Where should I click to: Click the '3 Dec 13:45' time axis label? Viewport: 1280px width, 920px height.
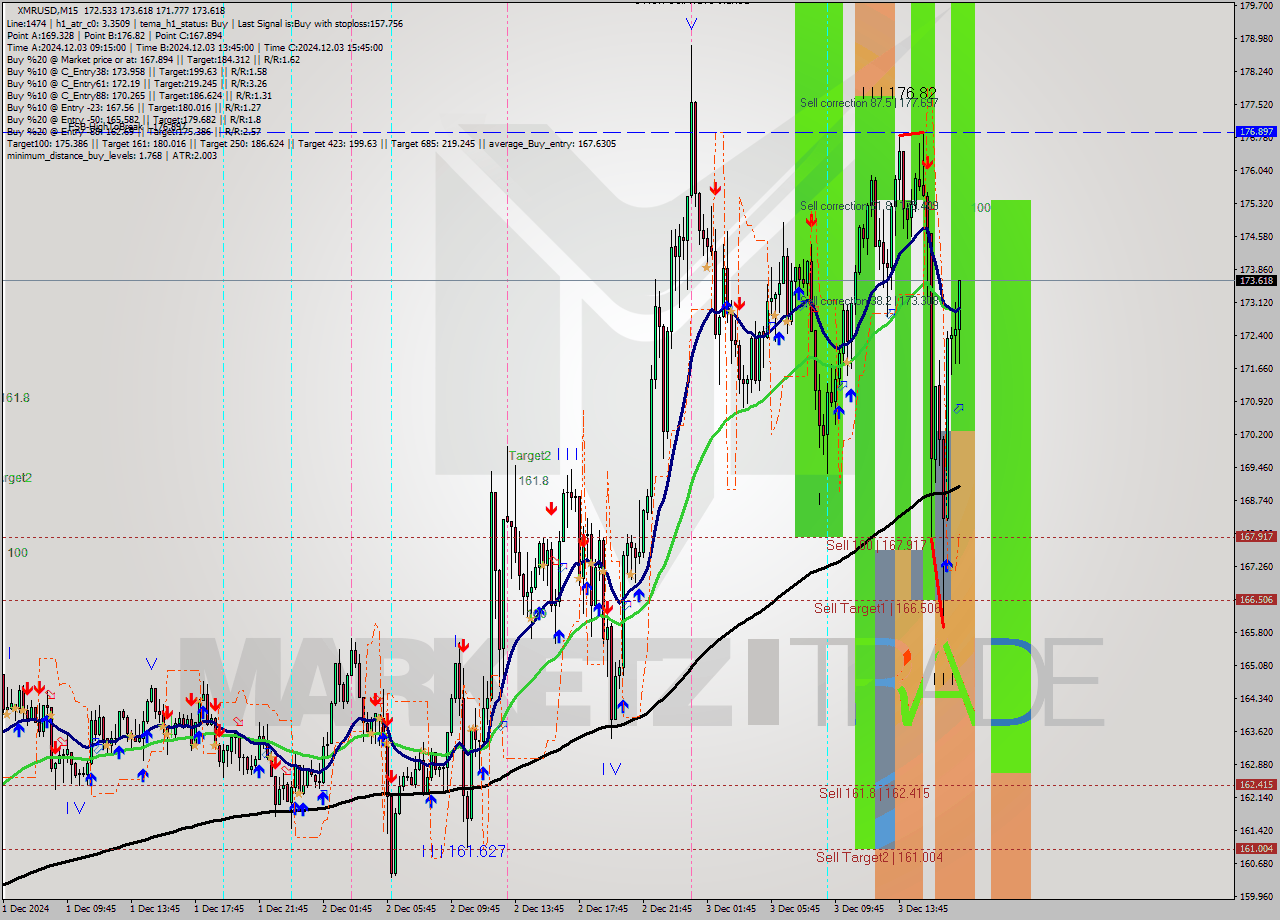[x=922, y=909]
